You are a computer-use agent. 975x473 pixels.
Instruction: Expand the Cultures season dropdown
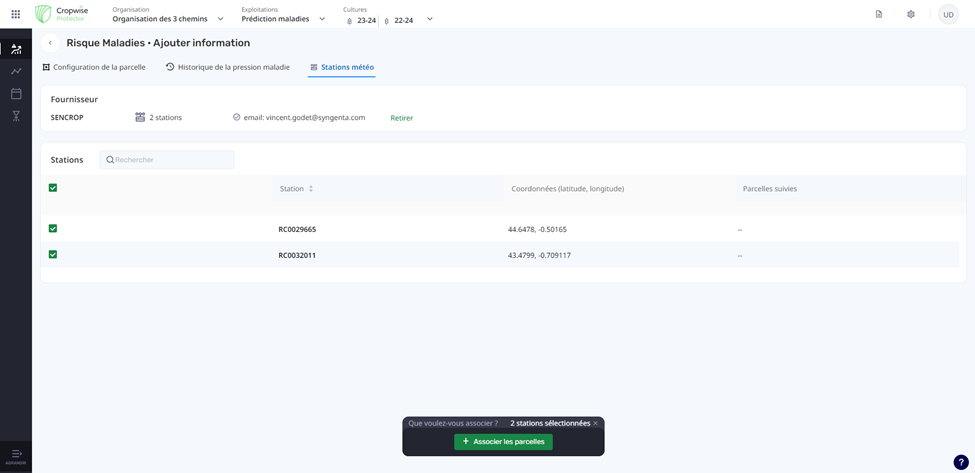click(x=429, y=19)
